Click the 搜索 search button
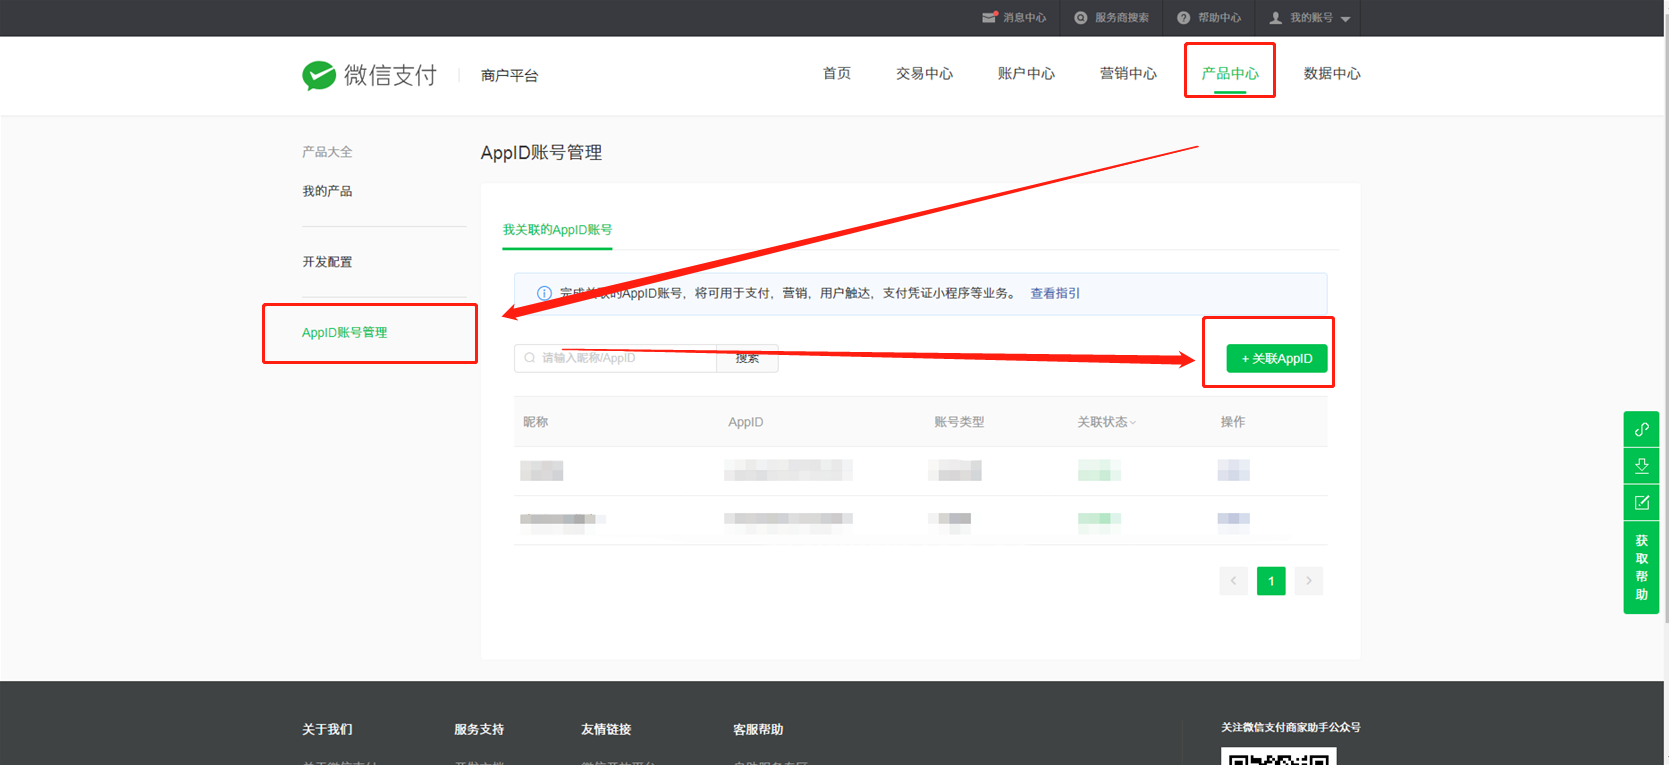Screen dimensions: 1669x765 pos(747,358)
